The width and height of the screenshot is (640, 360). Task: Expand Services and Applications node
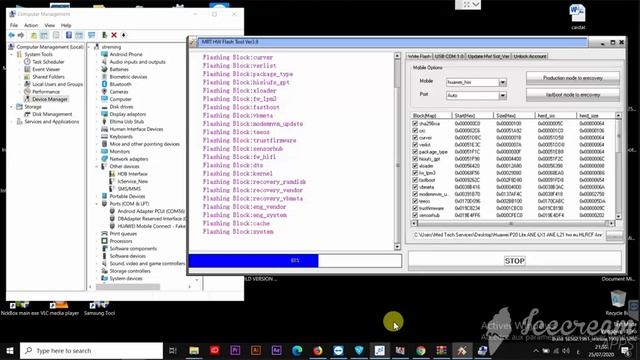[x=11, y=122]
